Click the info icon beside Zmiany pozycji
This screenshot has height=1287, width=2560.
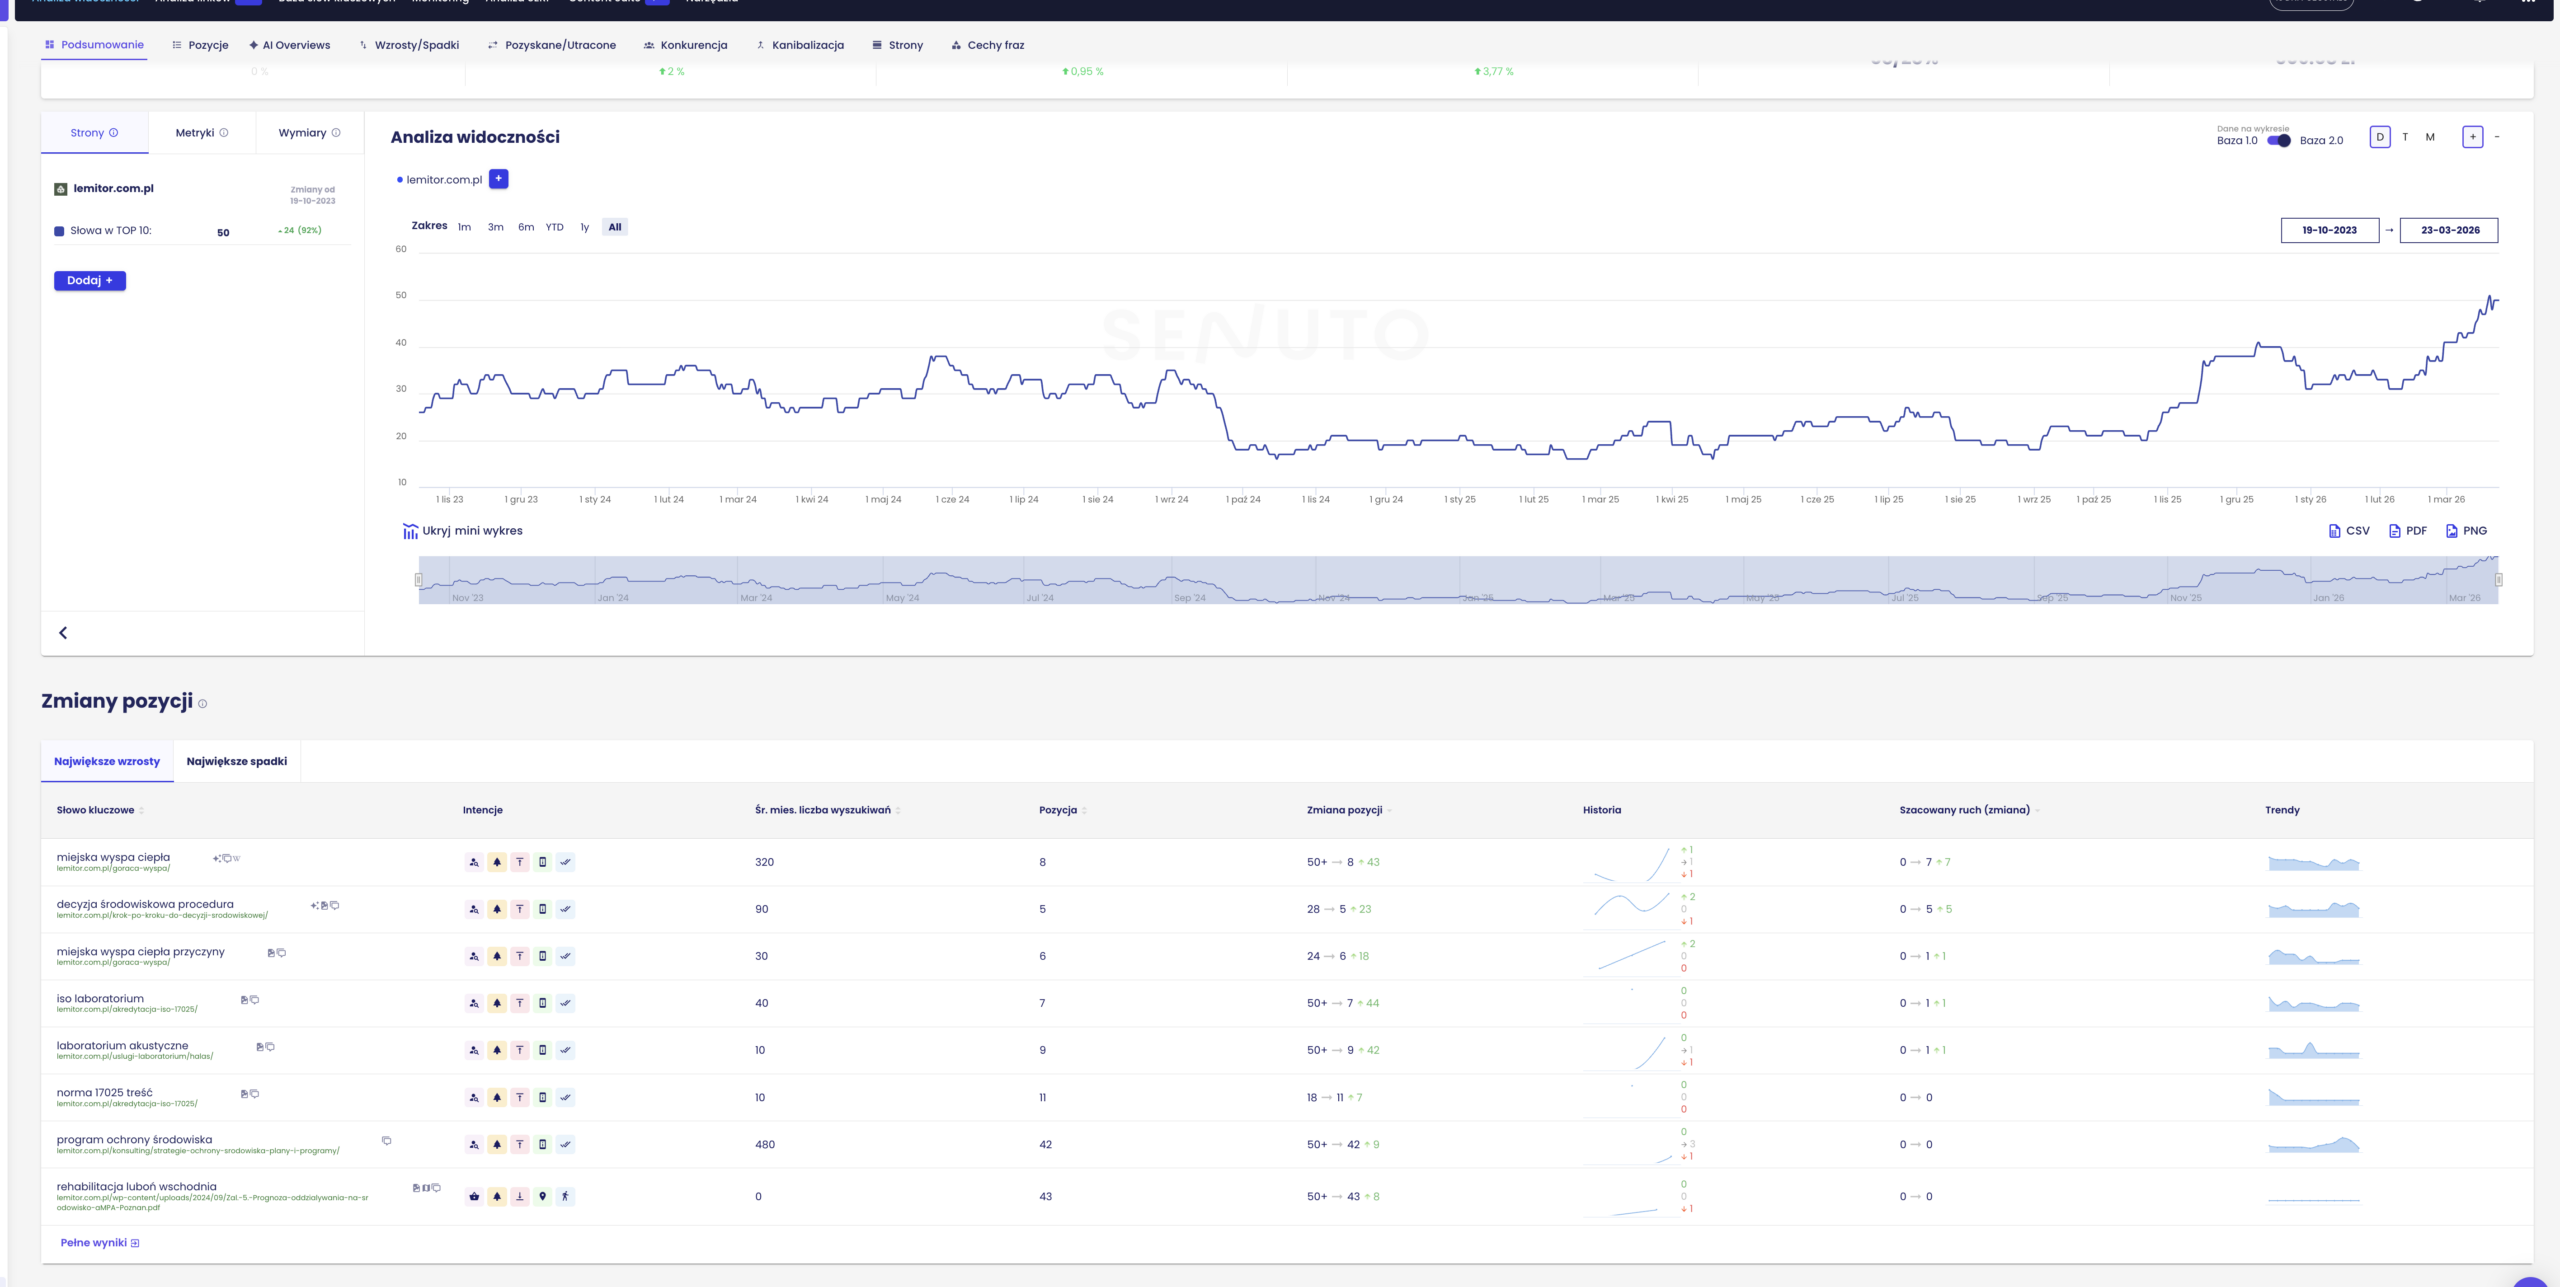pyautogui.click(x=202, y=704)
